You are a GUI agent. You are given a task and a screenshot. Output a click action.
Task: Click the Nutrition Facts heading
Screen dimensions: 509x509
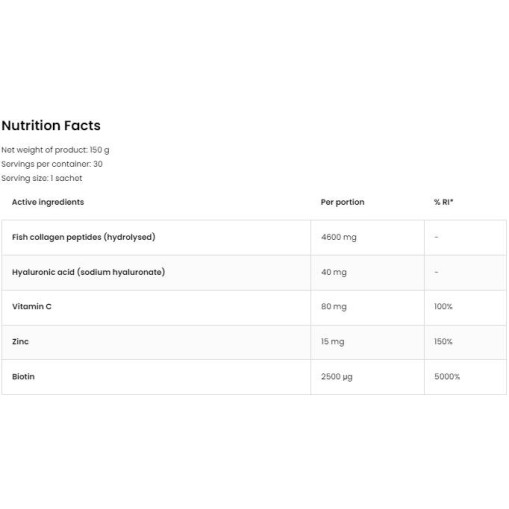pos(51,126)
